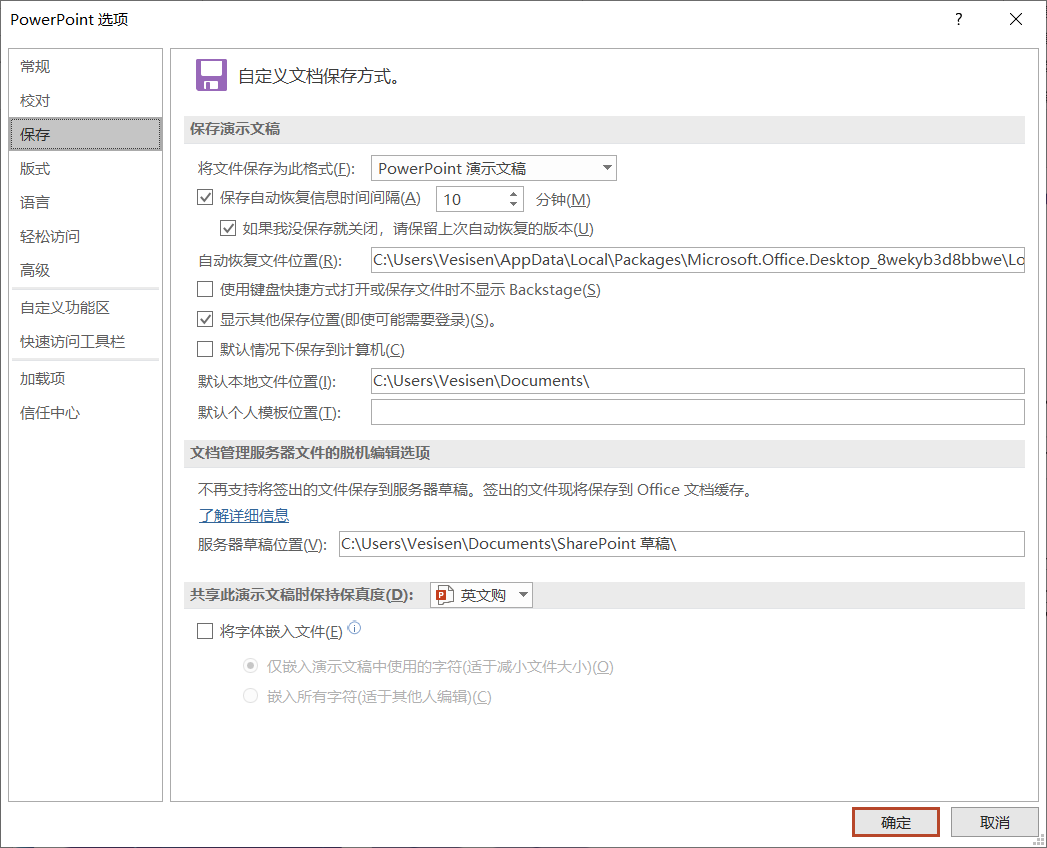Open the help question mark button
The height and width of the screenshot is (848, 1047).
click(x=958, y=19)
